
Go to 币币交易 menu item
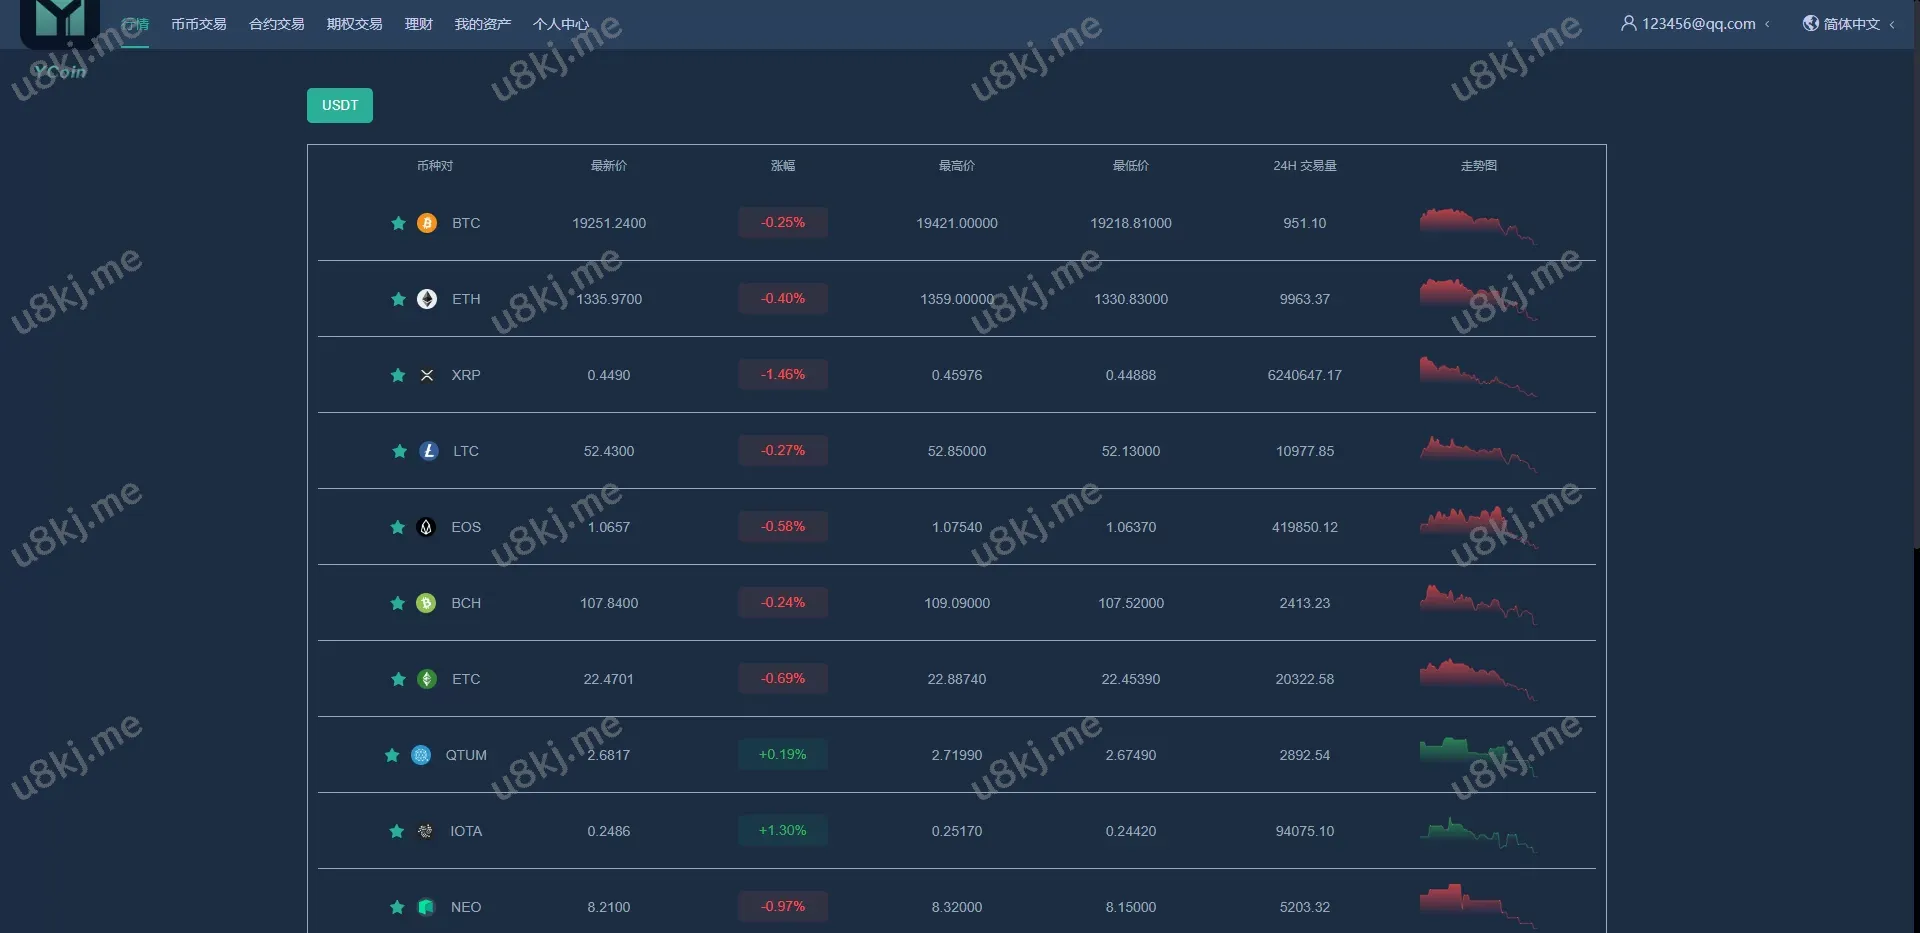pos(198,24)
